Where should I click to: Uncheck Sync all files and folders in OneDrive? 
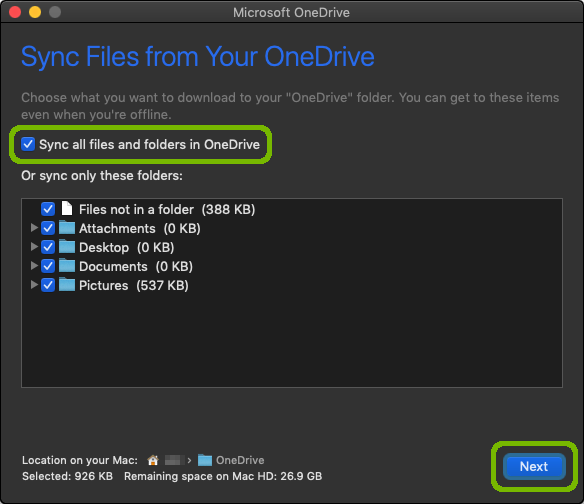point(28,144)
